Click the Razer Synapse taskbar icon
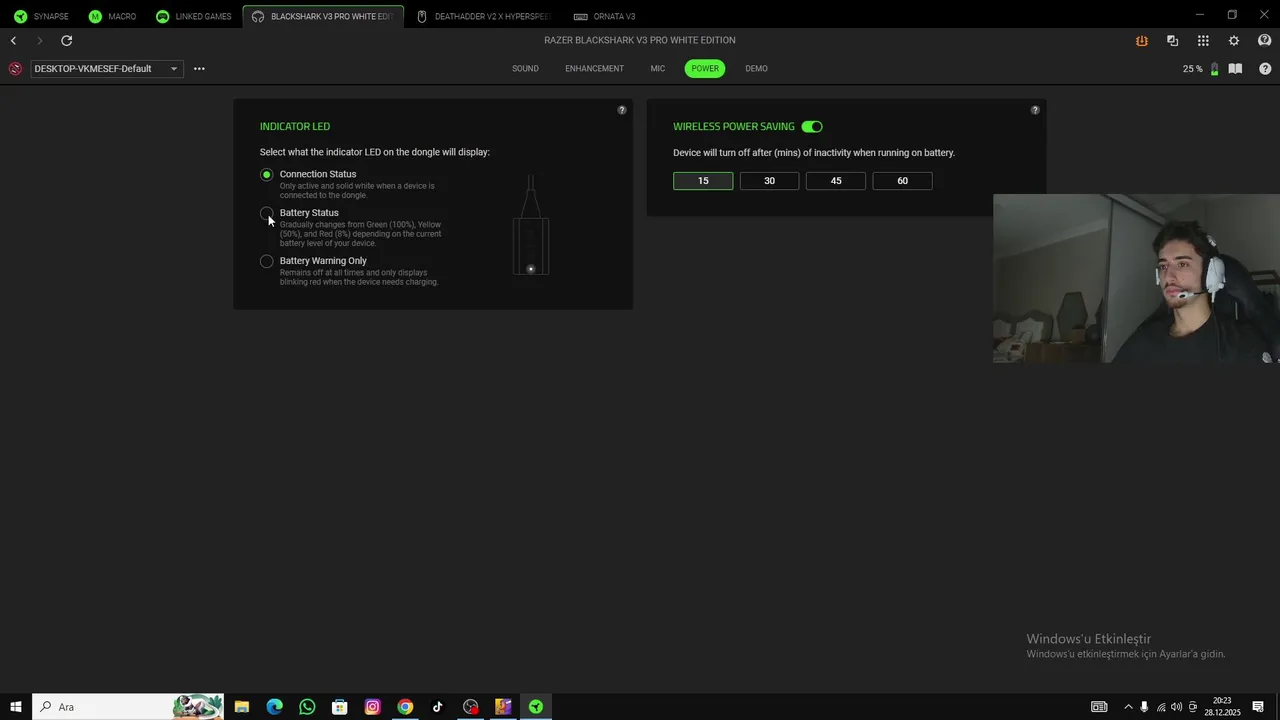Screen dimensions: 1280x720 pyautogui.click(x=536, y=707)
